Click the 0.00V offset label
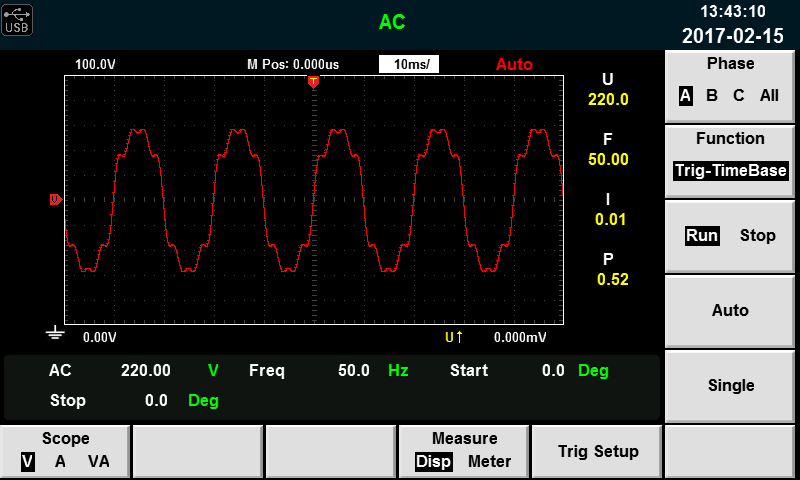This screenshot has width=800, height=480. pyautogui.click(x=99, y=338)
